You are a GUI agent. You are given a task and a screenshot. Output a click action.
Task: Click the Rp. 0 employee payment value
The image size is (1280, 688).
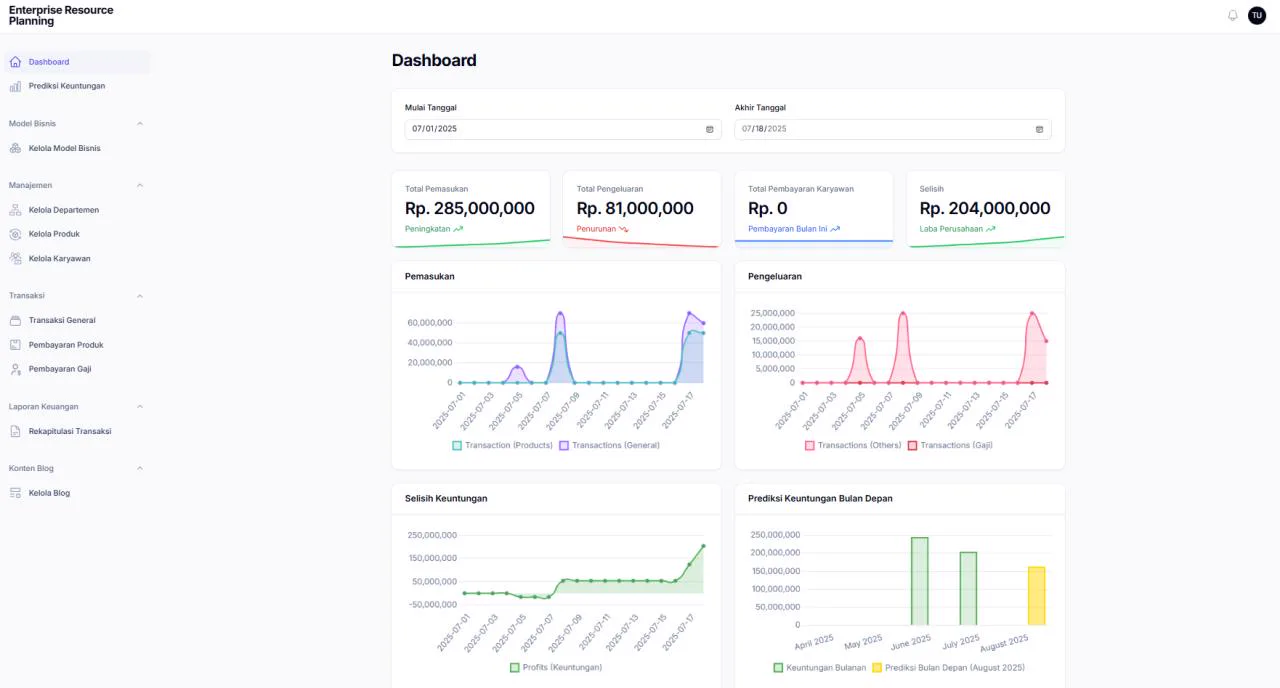pos(768,208)
